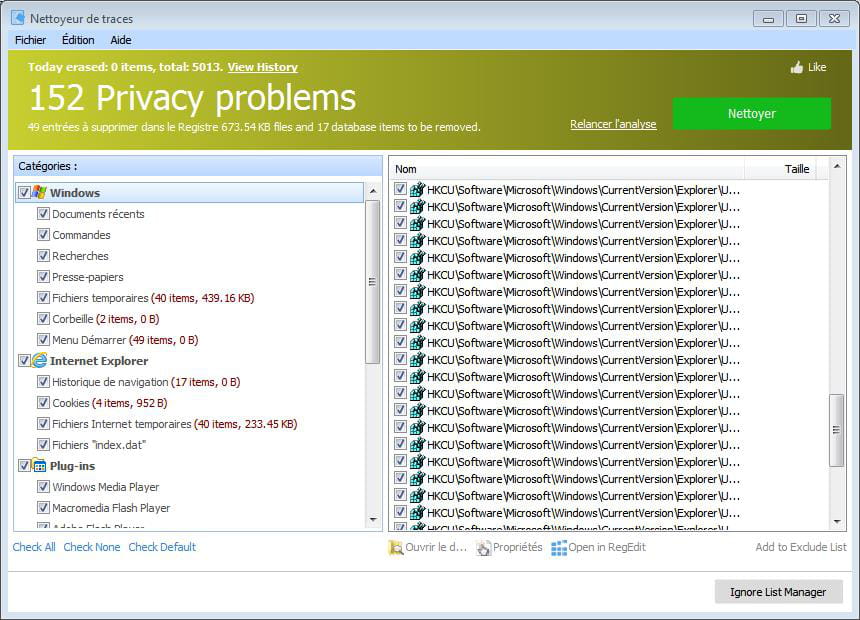Screen dimensions: 860x620
Task: Click the Ouvrir le dossier folder icon
Action: point(396,547)
